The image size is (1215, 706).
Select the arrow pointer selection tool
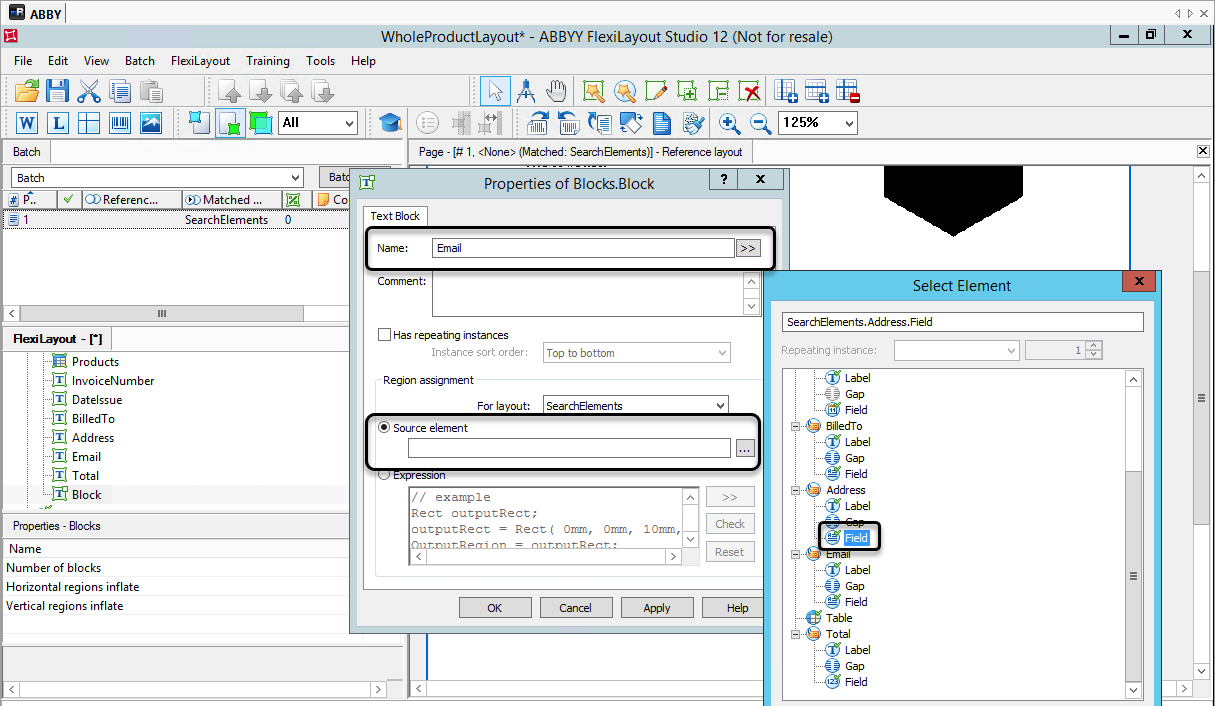pyautogui.click(x=495, y=92)
